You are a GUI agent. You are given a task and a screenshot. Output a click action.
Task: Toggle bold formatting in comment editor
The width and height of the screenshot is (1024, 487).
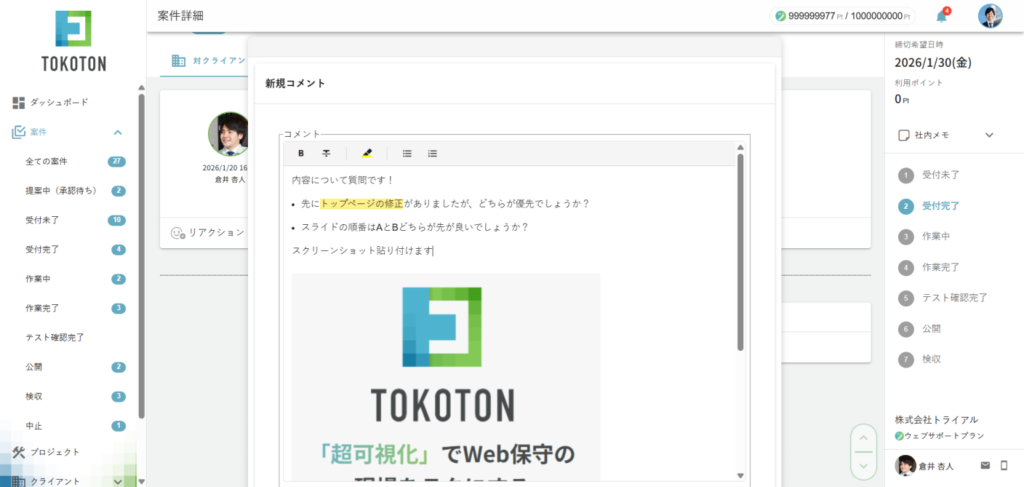(301, 153)
